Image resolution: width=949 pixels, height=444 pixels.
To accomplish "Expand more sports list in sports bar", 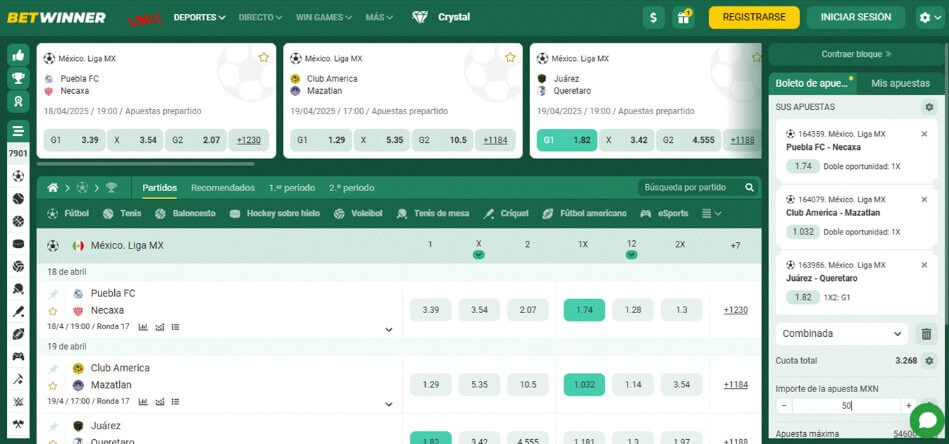I will 711,214.
